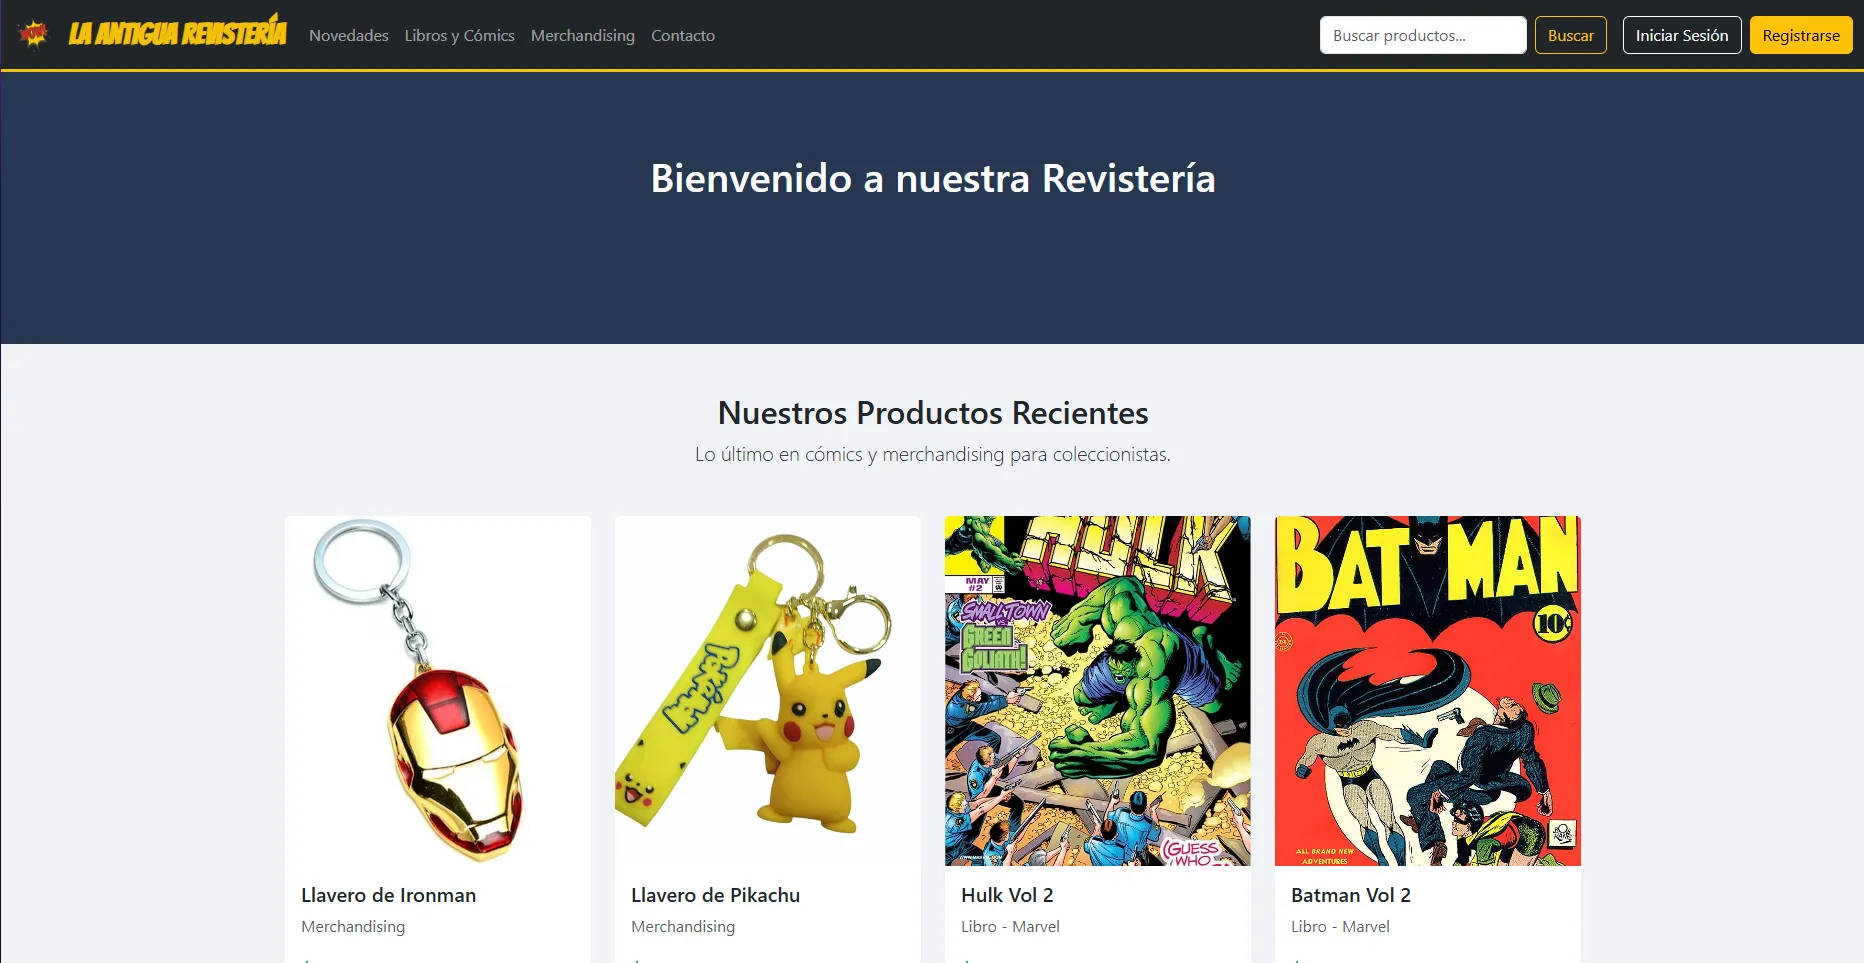Select the Batman Vol 2 title

(x=1350, y=895)
